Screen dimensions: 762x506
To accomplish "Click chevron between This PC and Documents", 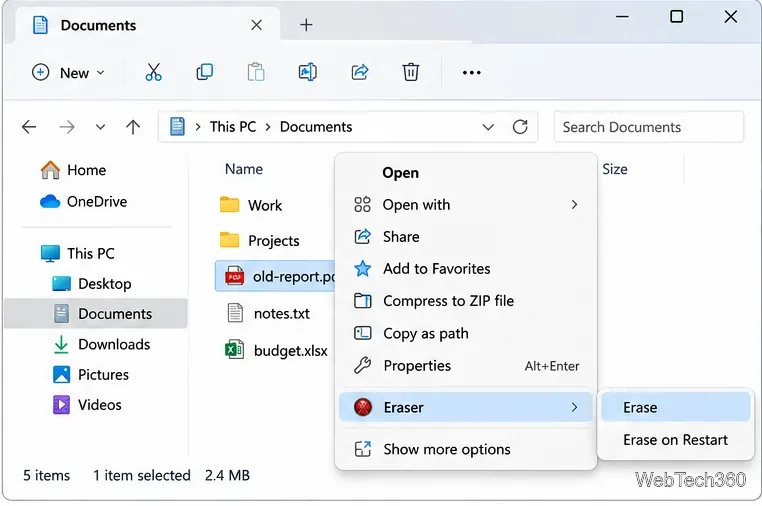I will click(x=268, y=127).
